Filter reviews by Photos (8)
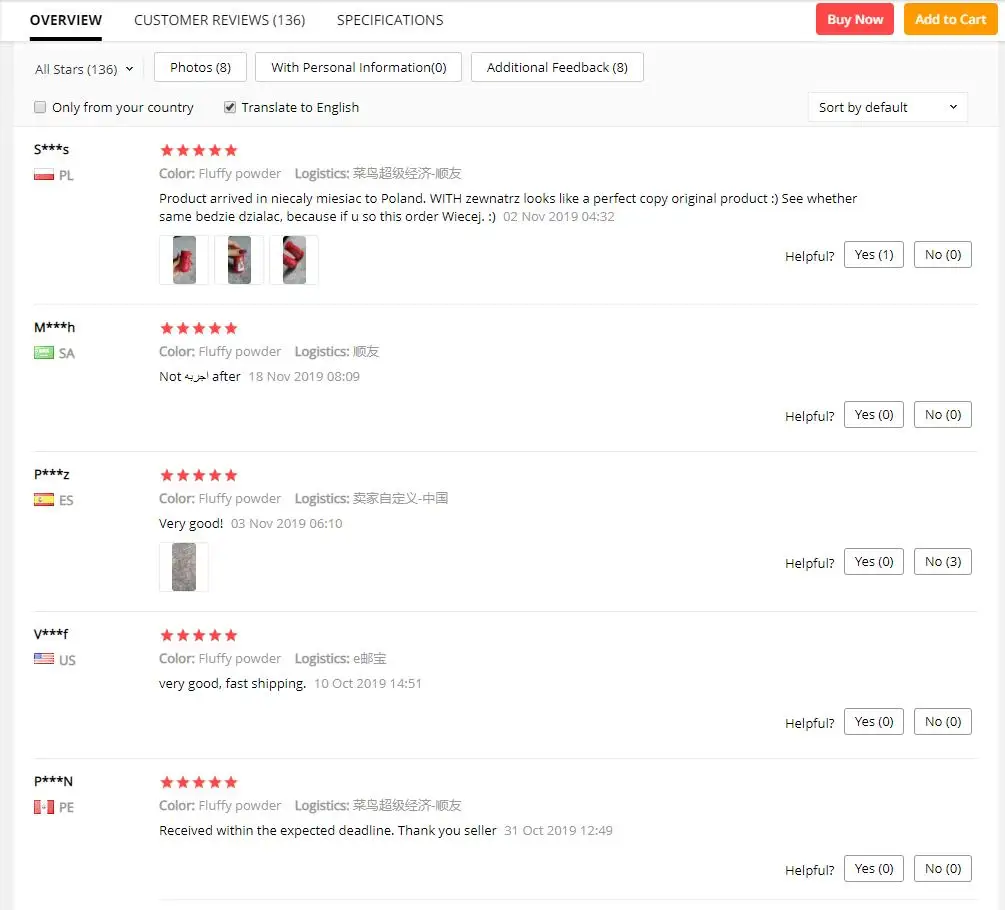This screenshot has width=1005, height=910. pos(200,67)
